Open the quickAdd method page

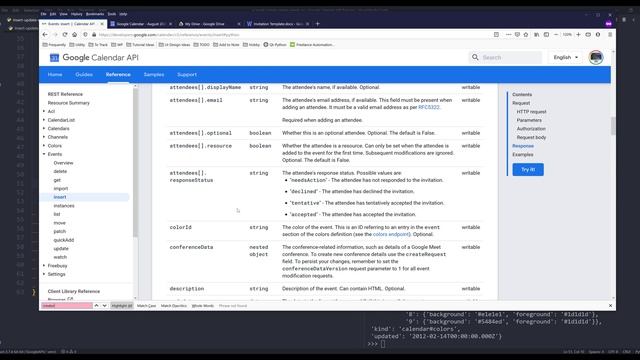click(x=64, y=240)
